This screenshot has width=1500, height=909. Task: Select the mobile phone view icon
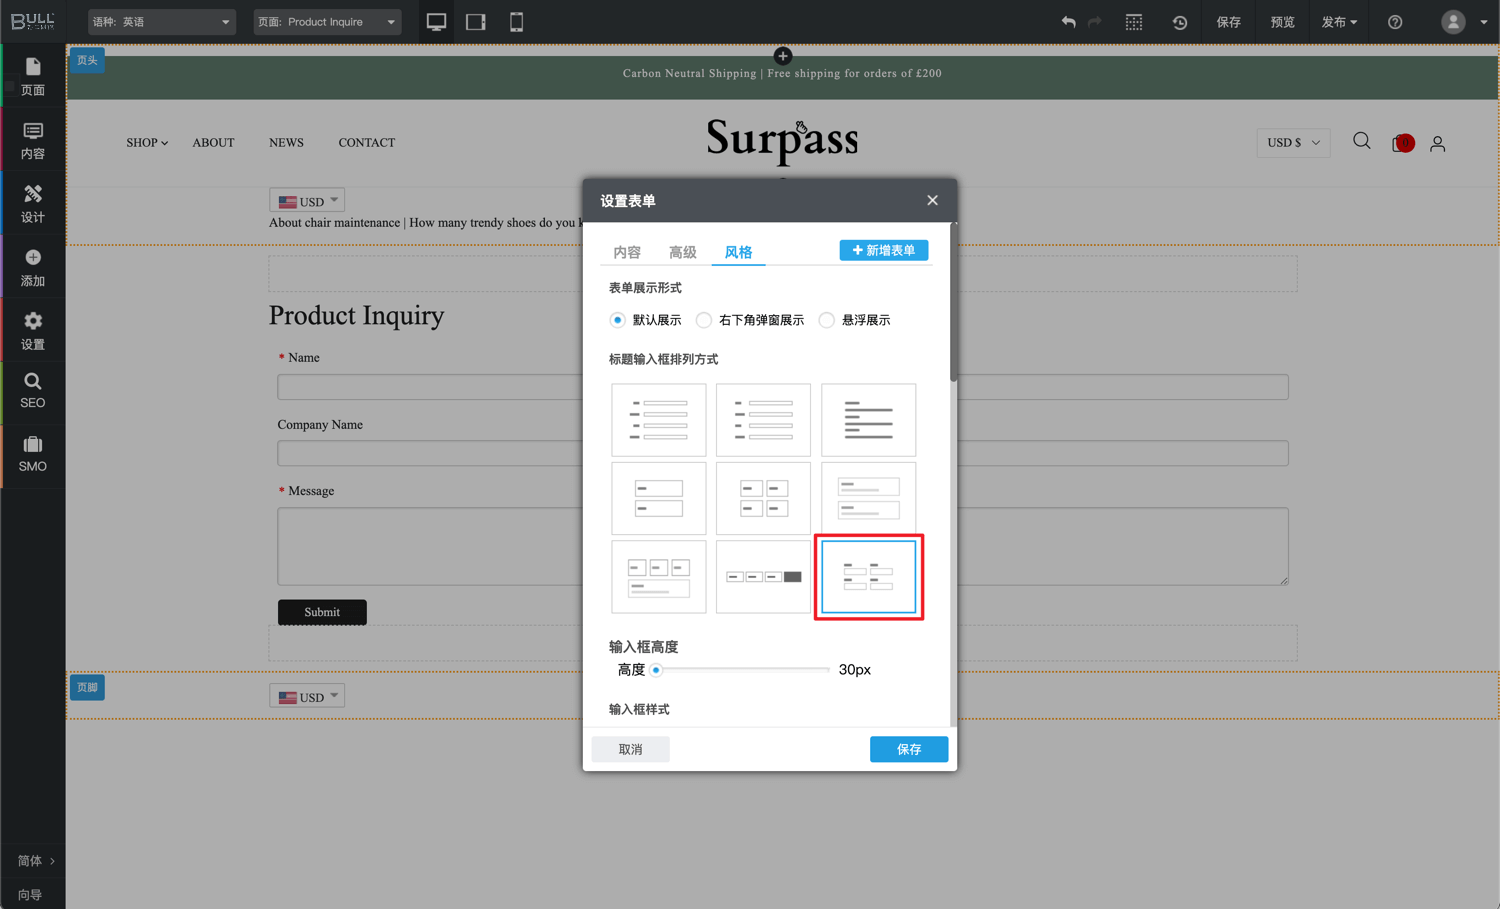click(516, 22)
